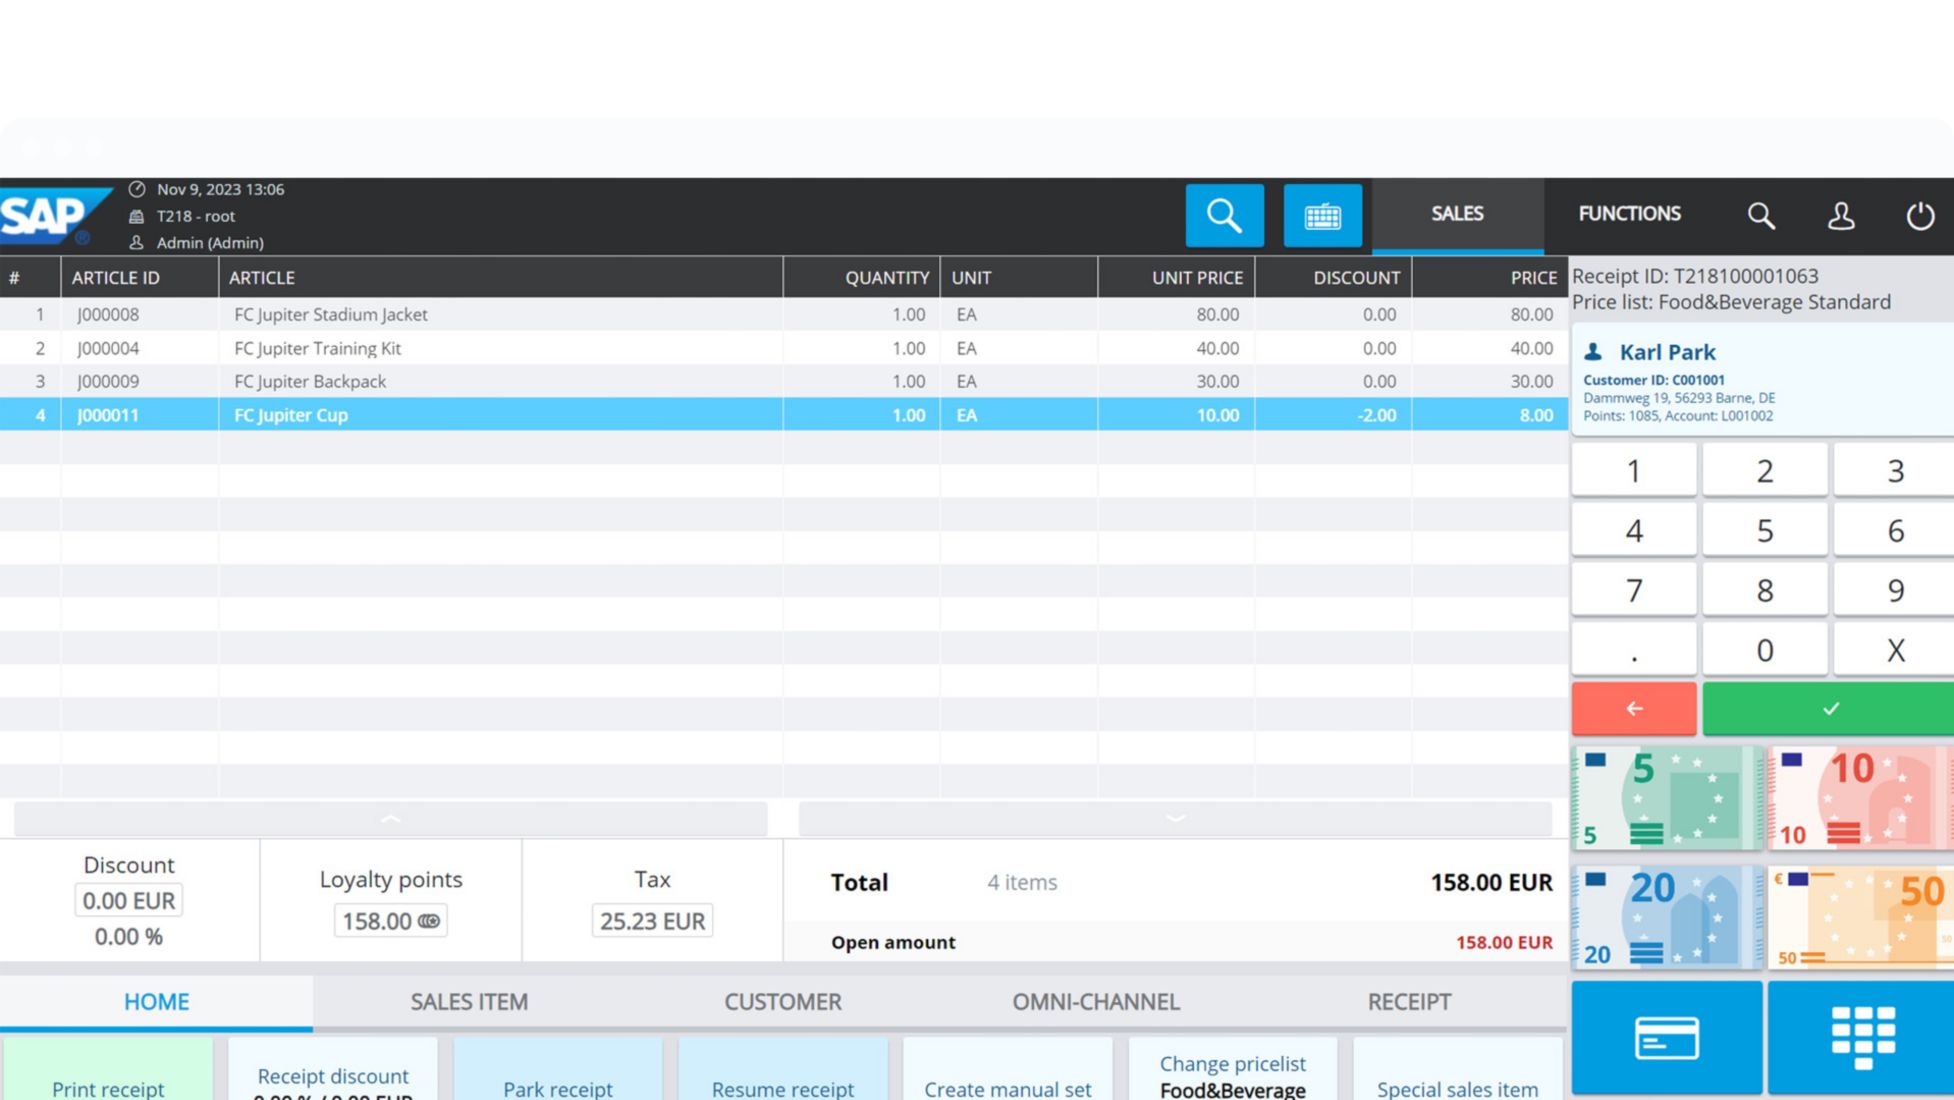Click the power logout icon

(x=1919, y=215)
